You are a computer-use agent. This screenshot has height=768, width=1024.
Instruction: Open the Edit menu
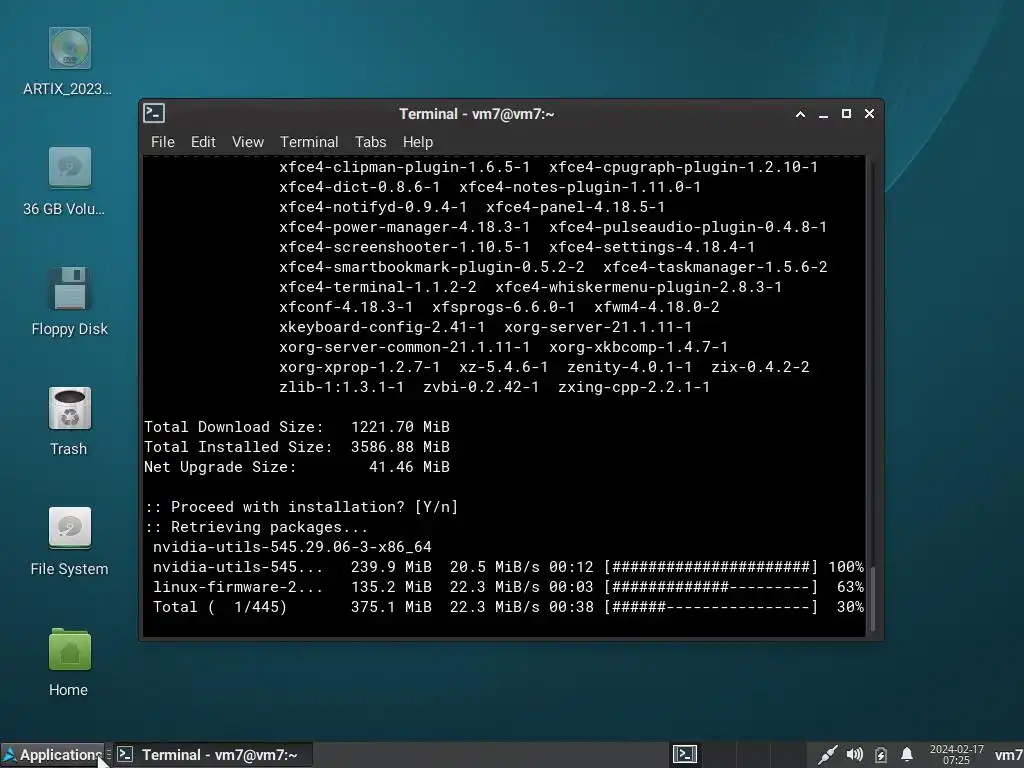(x=203, y=142)
